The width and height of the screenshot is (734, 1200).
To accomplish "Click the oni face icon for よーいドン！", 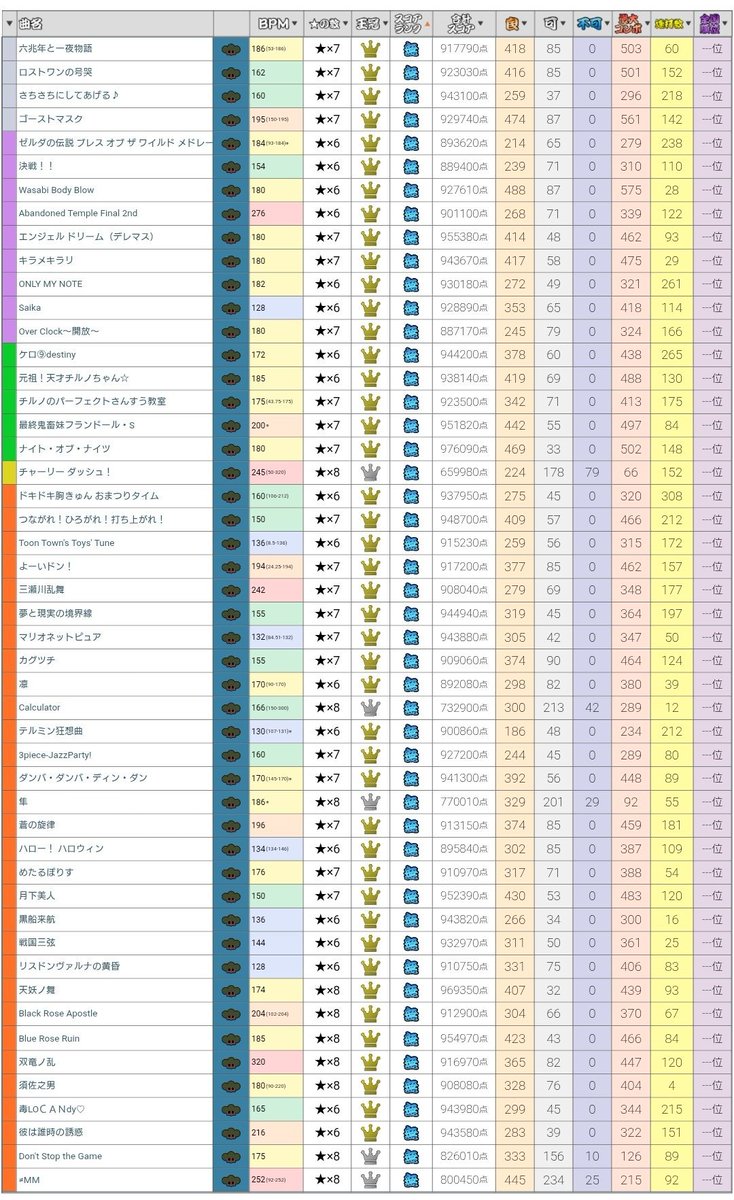I will (231, 566).
